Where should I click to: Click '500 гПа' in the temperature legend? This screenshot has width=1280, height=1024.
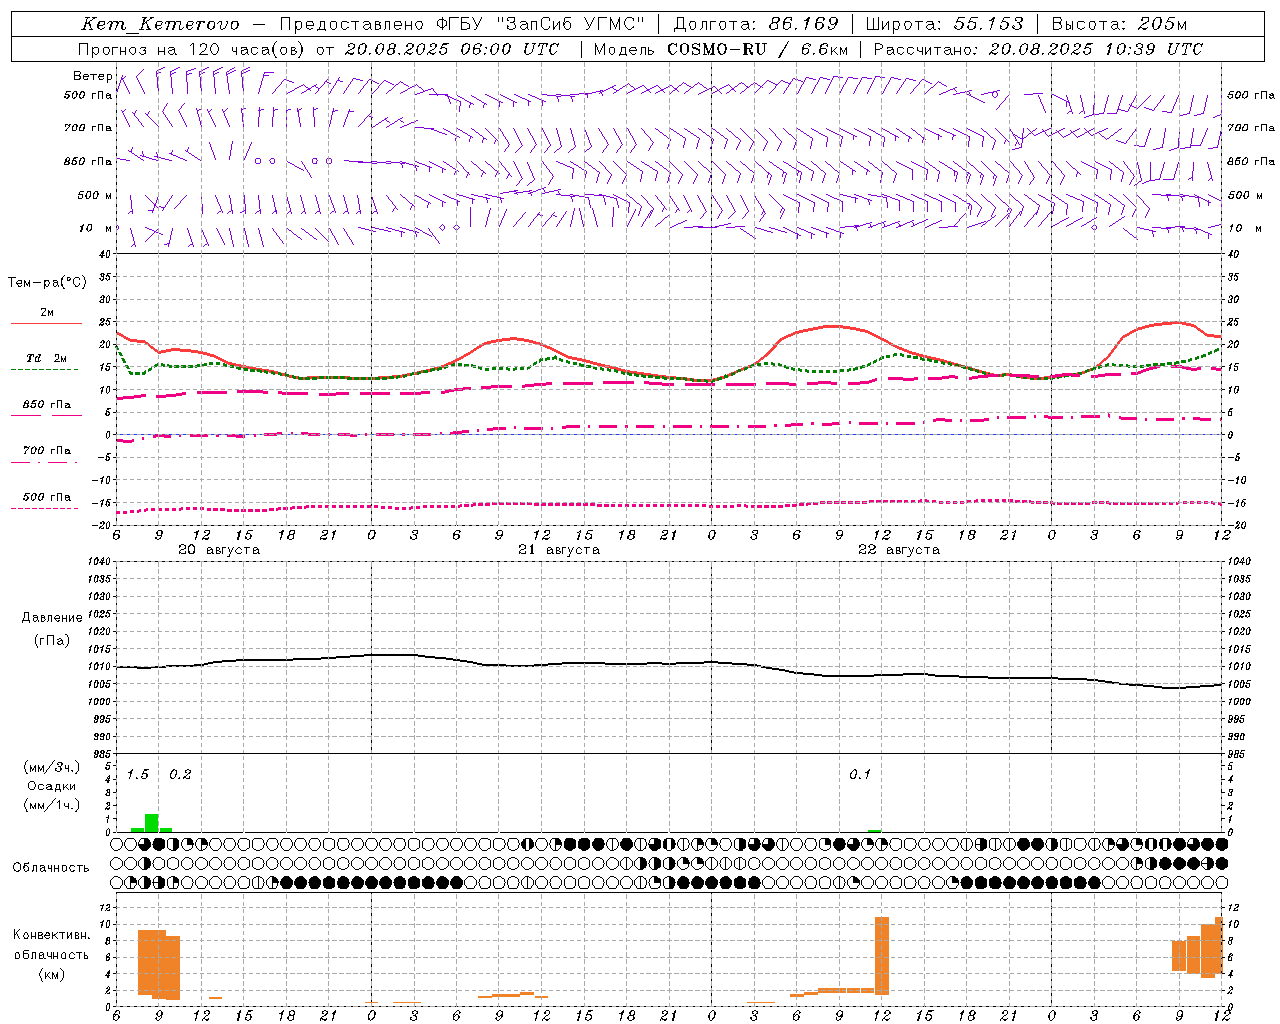click(47, 497)
